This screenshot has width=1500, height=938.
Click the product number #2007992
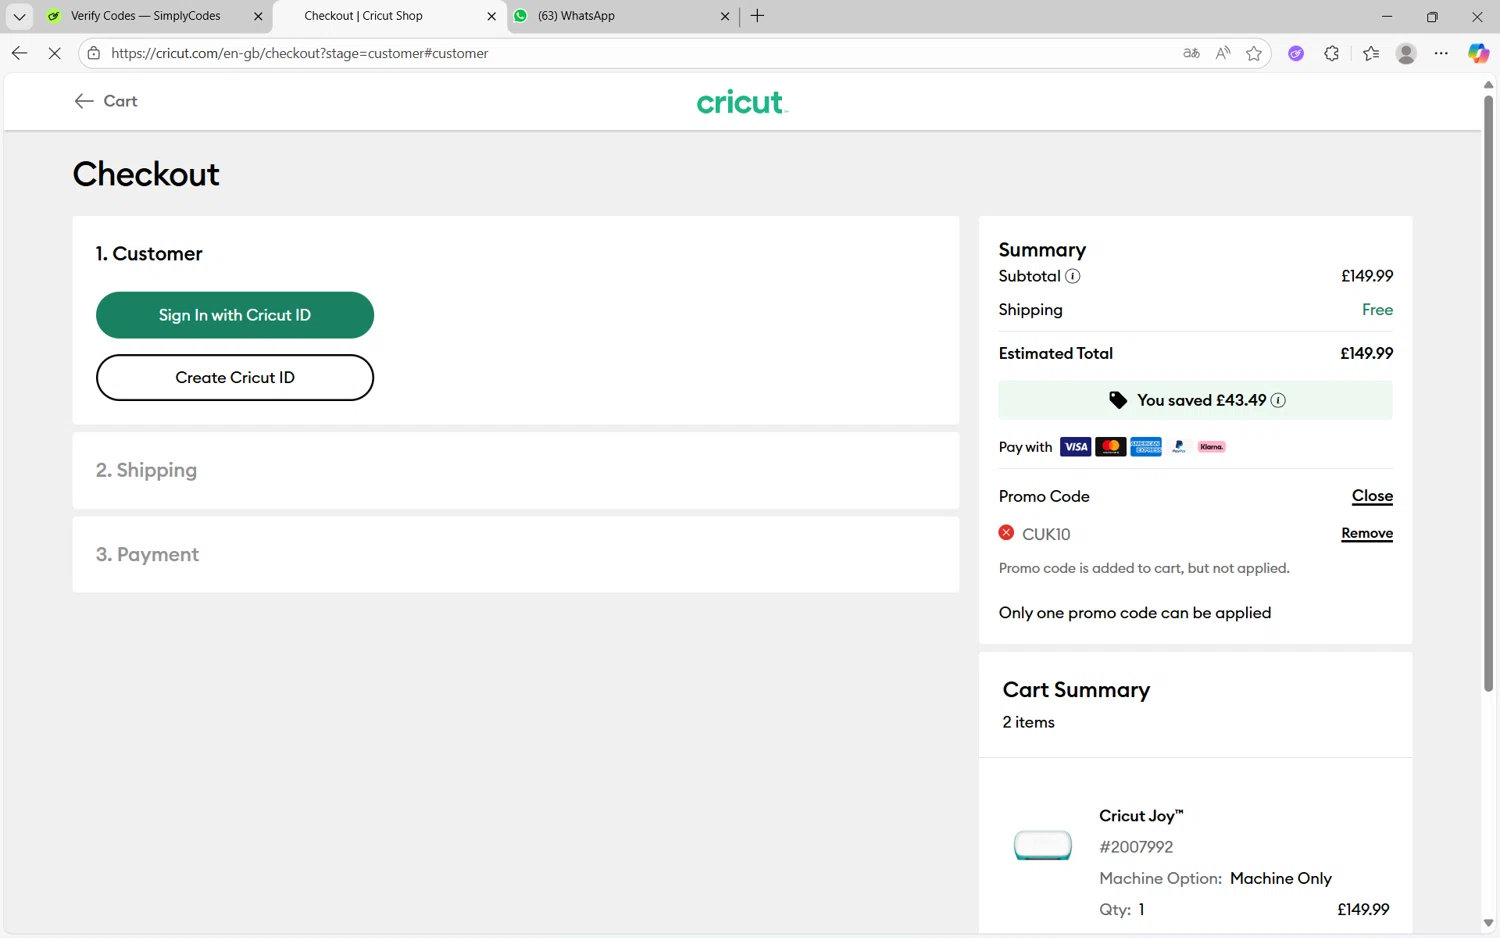pos(1136,847)
